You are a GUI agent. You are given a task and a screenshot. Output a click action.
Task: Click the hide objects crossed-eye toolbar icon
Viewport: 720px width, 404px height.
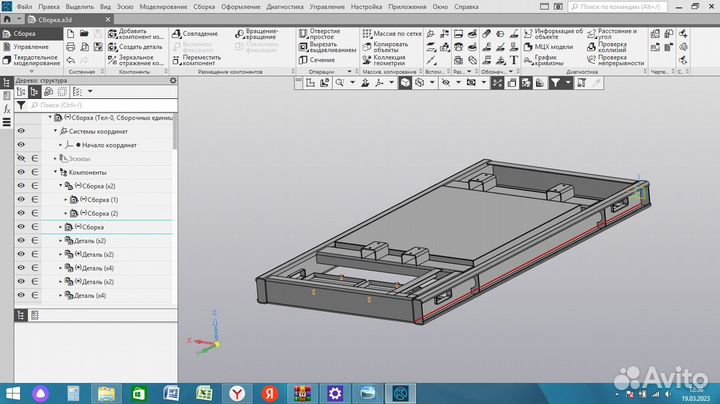445,83
